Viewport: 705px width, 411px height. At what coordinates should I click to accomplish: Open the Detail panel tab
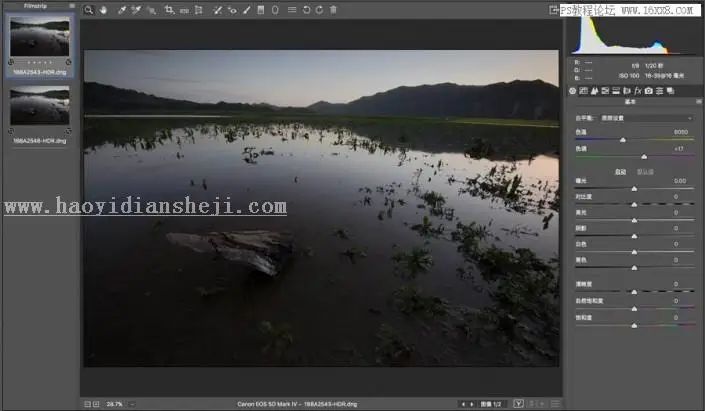coord(594,91)
